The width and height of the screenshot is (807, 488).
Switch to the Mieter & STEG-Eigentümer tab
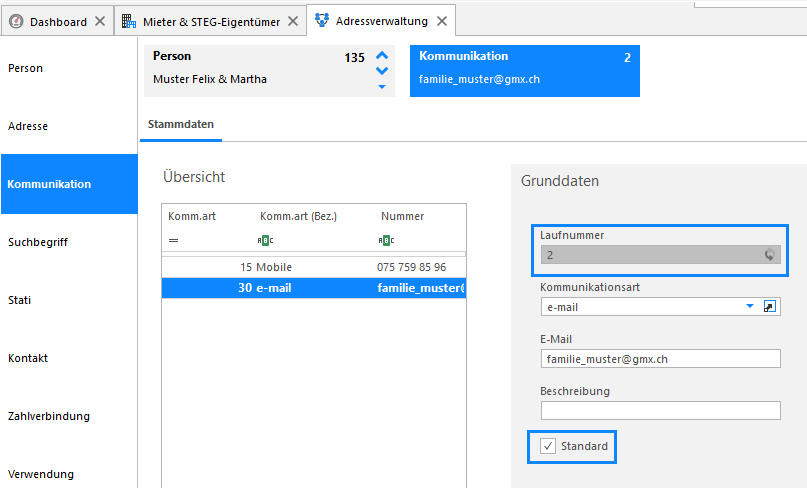coord(210,22)
